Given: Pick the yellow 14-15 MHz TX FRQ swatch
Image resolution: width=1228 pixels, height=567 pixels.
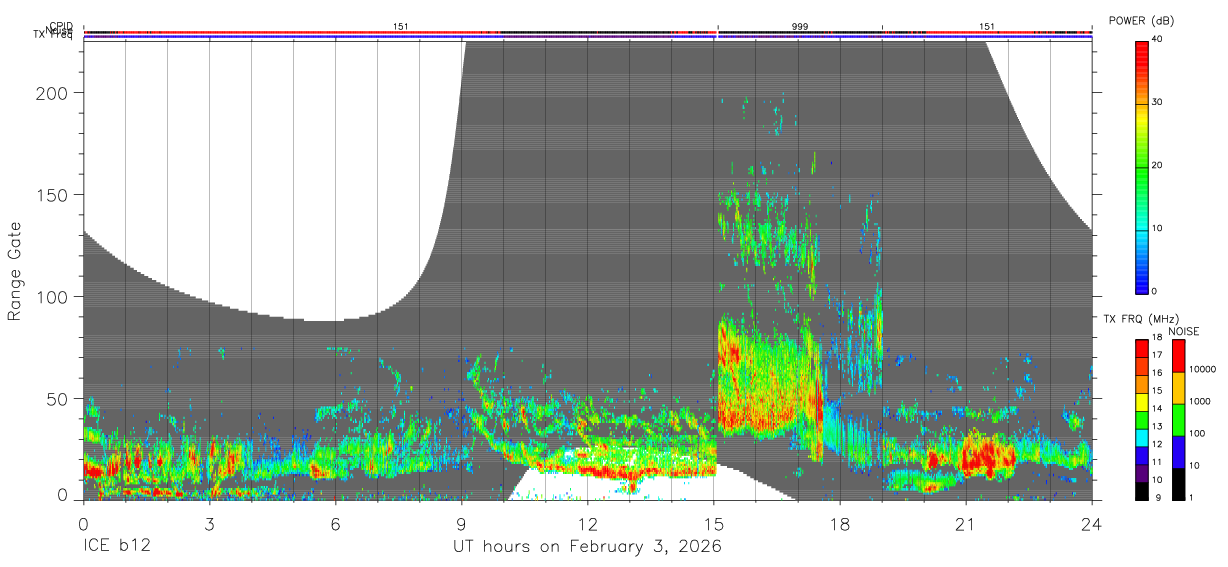Looking at the screenshot, I should click(1141, 400).
